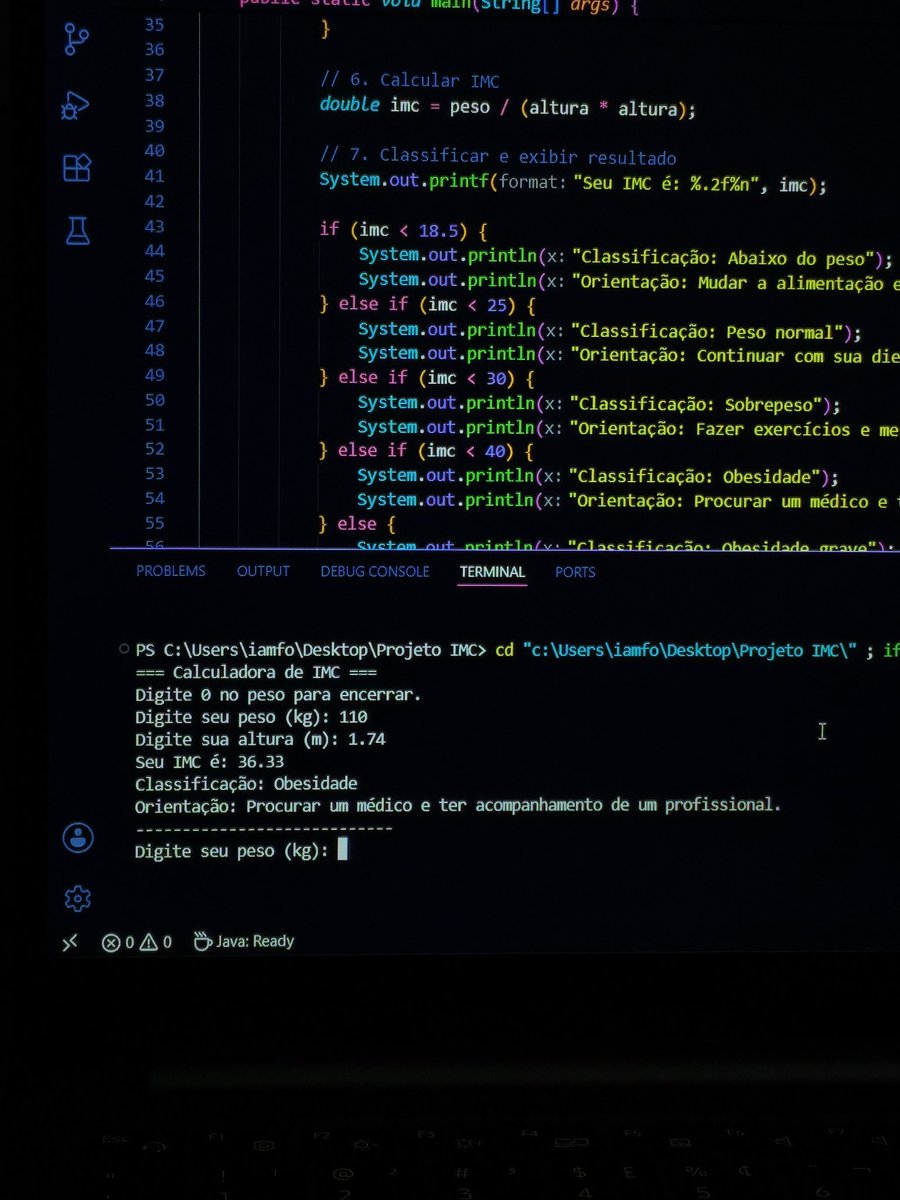The image size is (900, 1200).
Task: Open the Accounts menu icon
Action: (x=78, y=837)
